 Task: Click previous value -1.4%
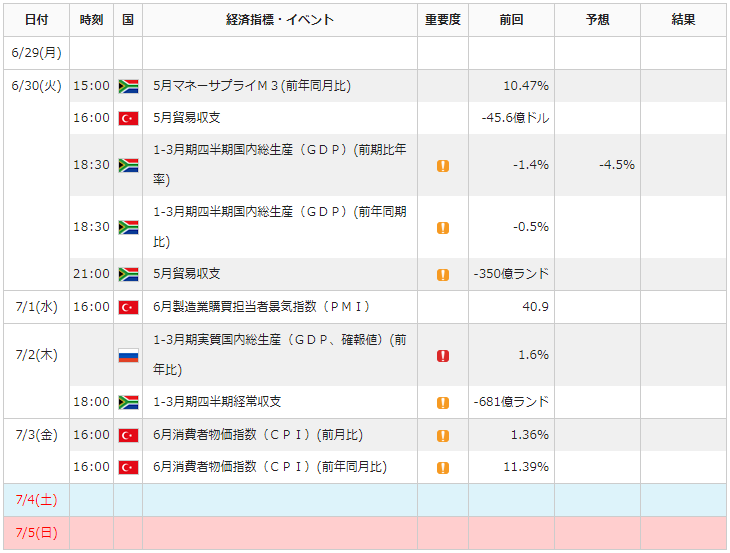click(531, 165)
